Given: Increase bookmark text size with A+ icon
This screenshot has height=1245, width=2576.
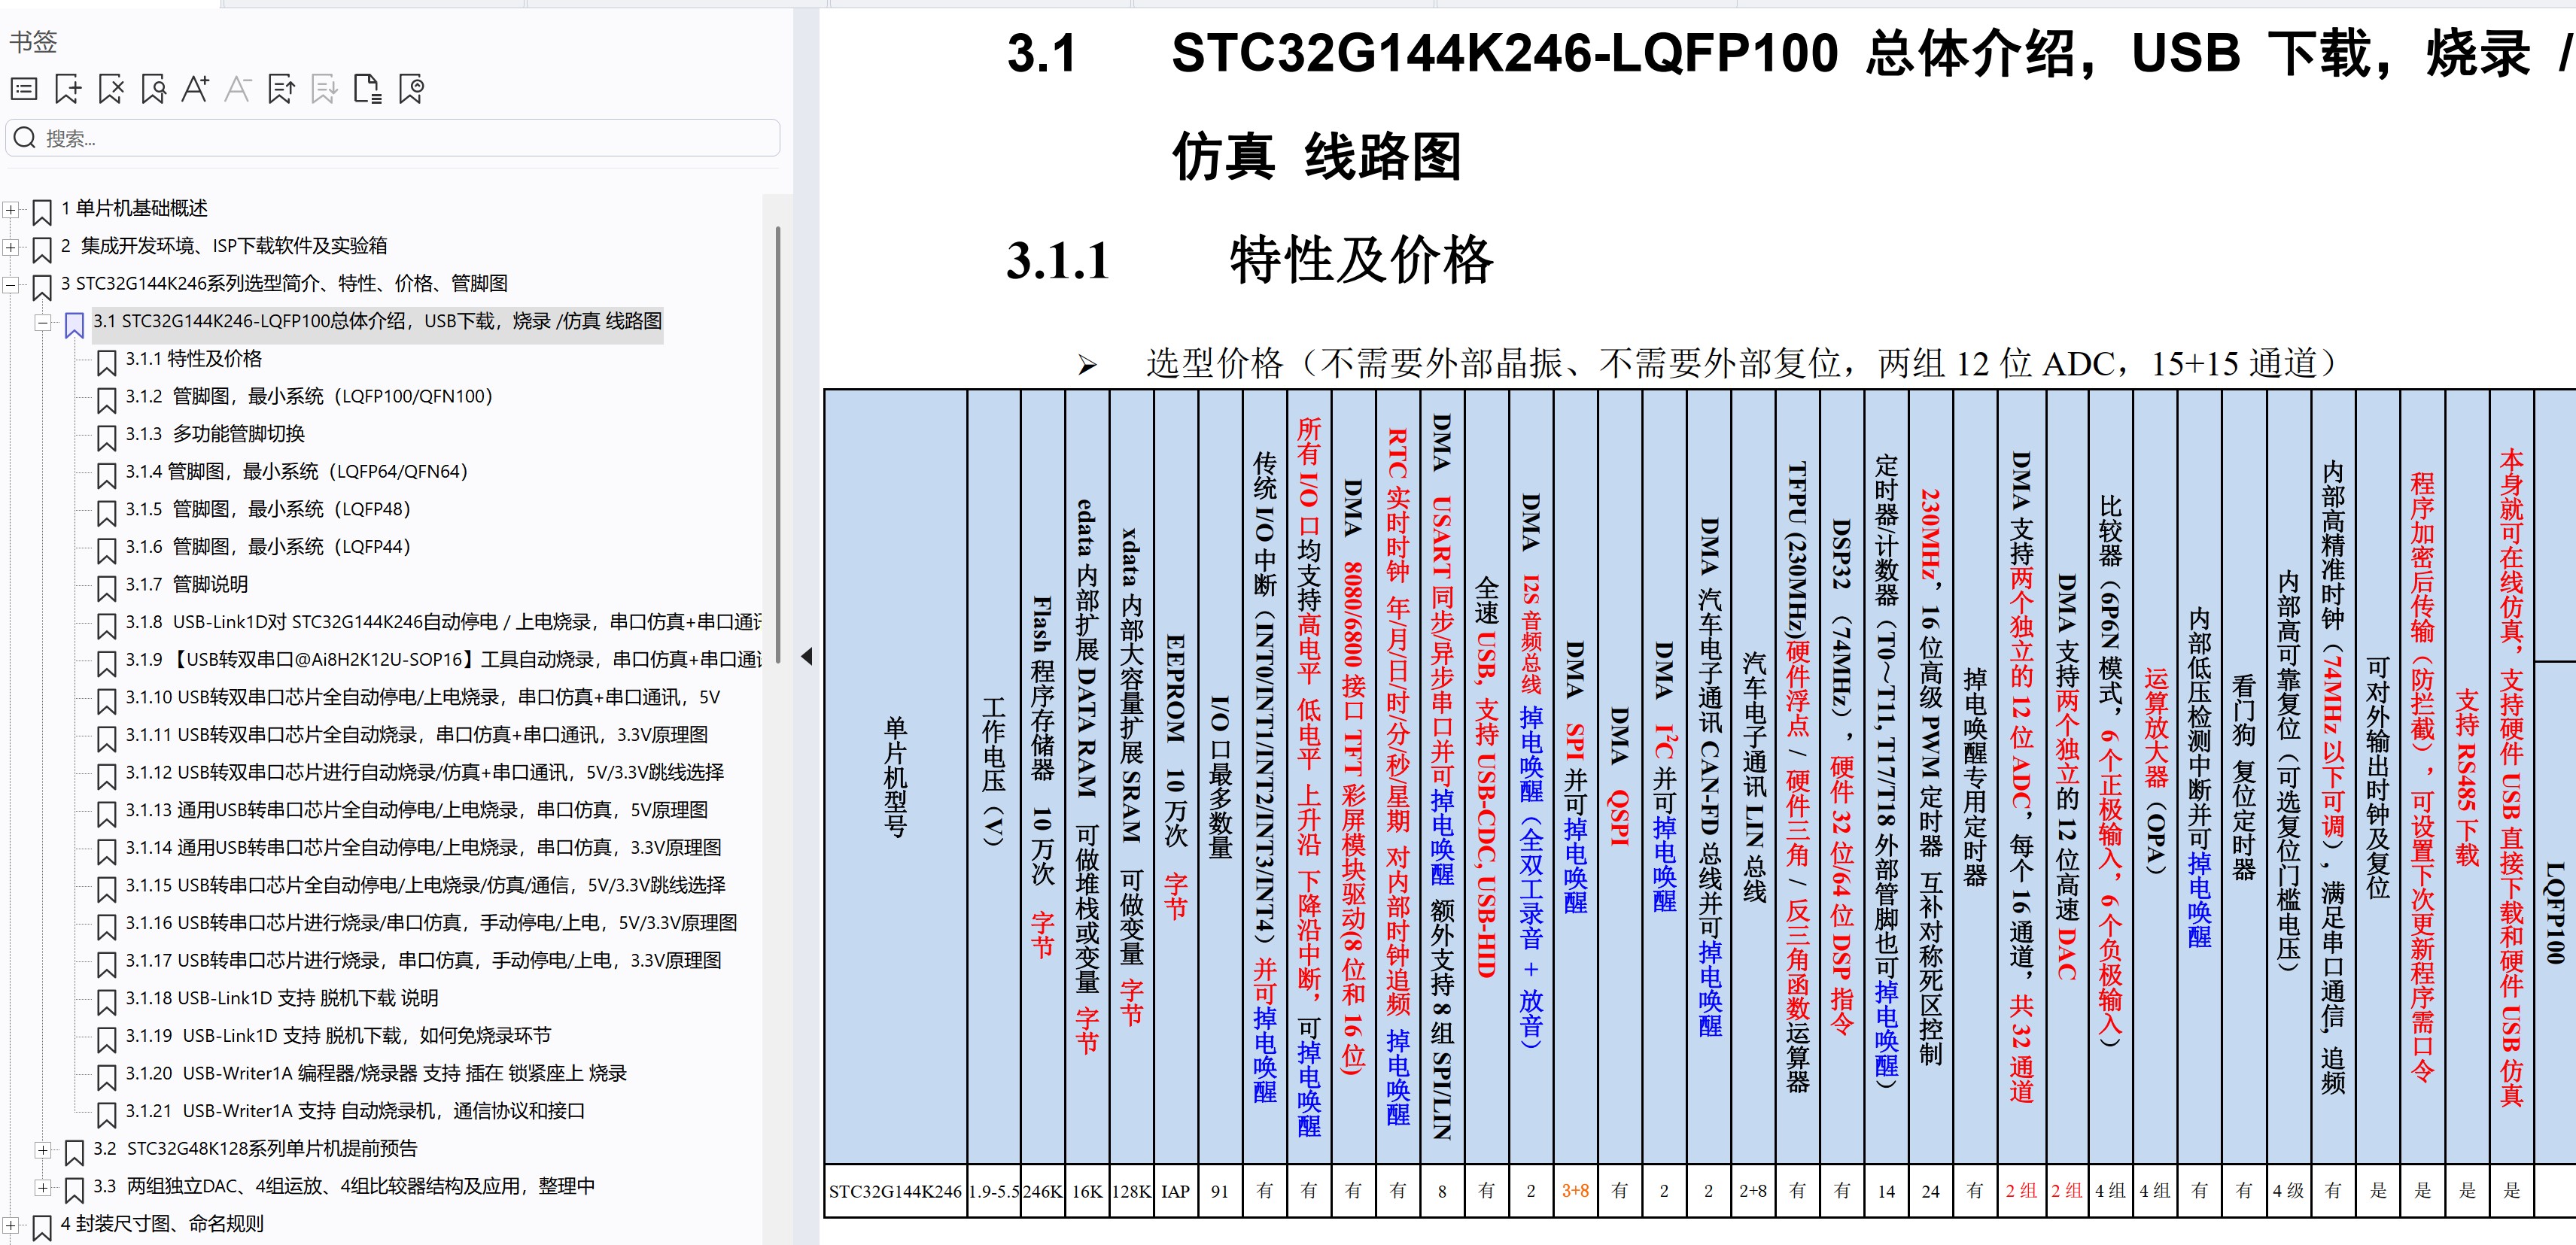Looking at the screenshot, I should click(x=196, y=88).
